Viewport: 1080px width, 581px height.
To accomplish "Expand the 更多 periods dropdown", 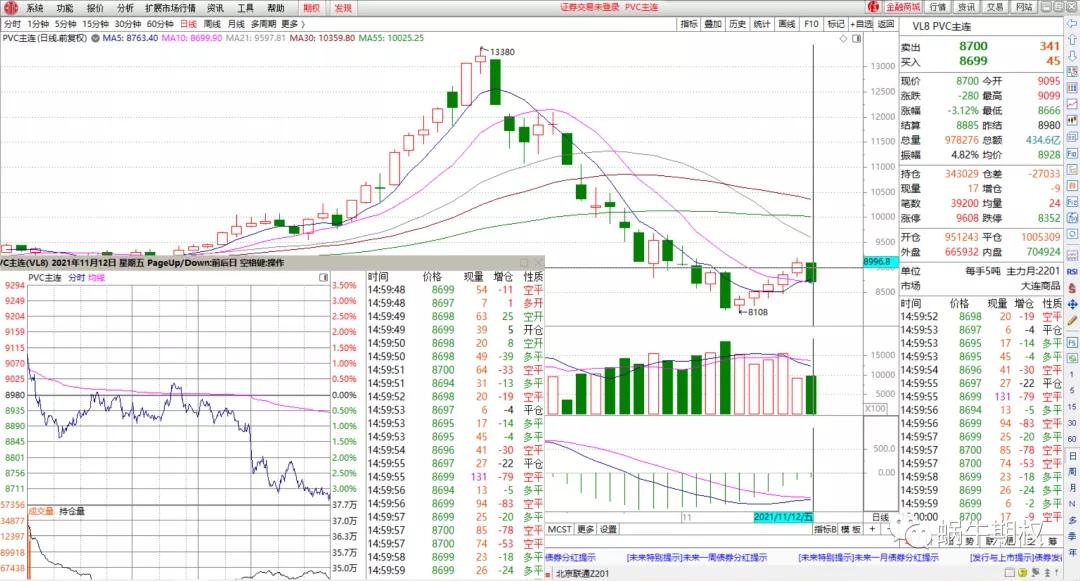I will pyautogui.click(x=291, y=23).
